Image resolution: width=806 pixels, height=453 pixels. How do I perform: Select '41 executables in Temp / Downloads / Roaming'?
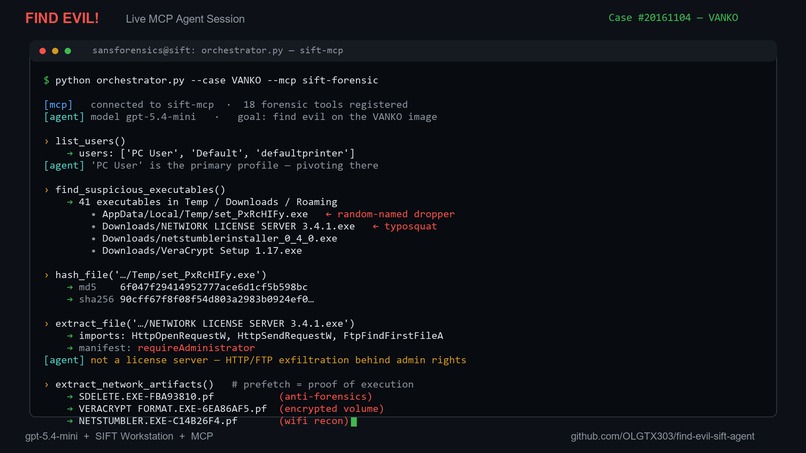(x=208, y=202)
